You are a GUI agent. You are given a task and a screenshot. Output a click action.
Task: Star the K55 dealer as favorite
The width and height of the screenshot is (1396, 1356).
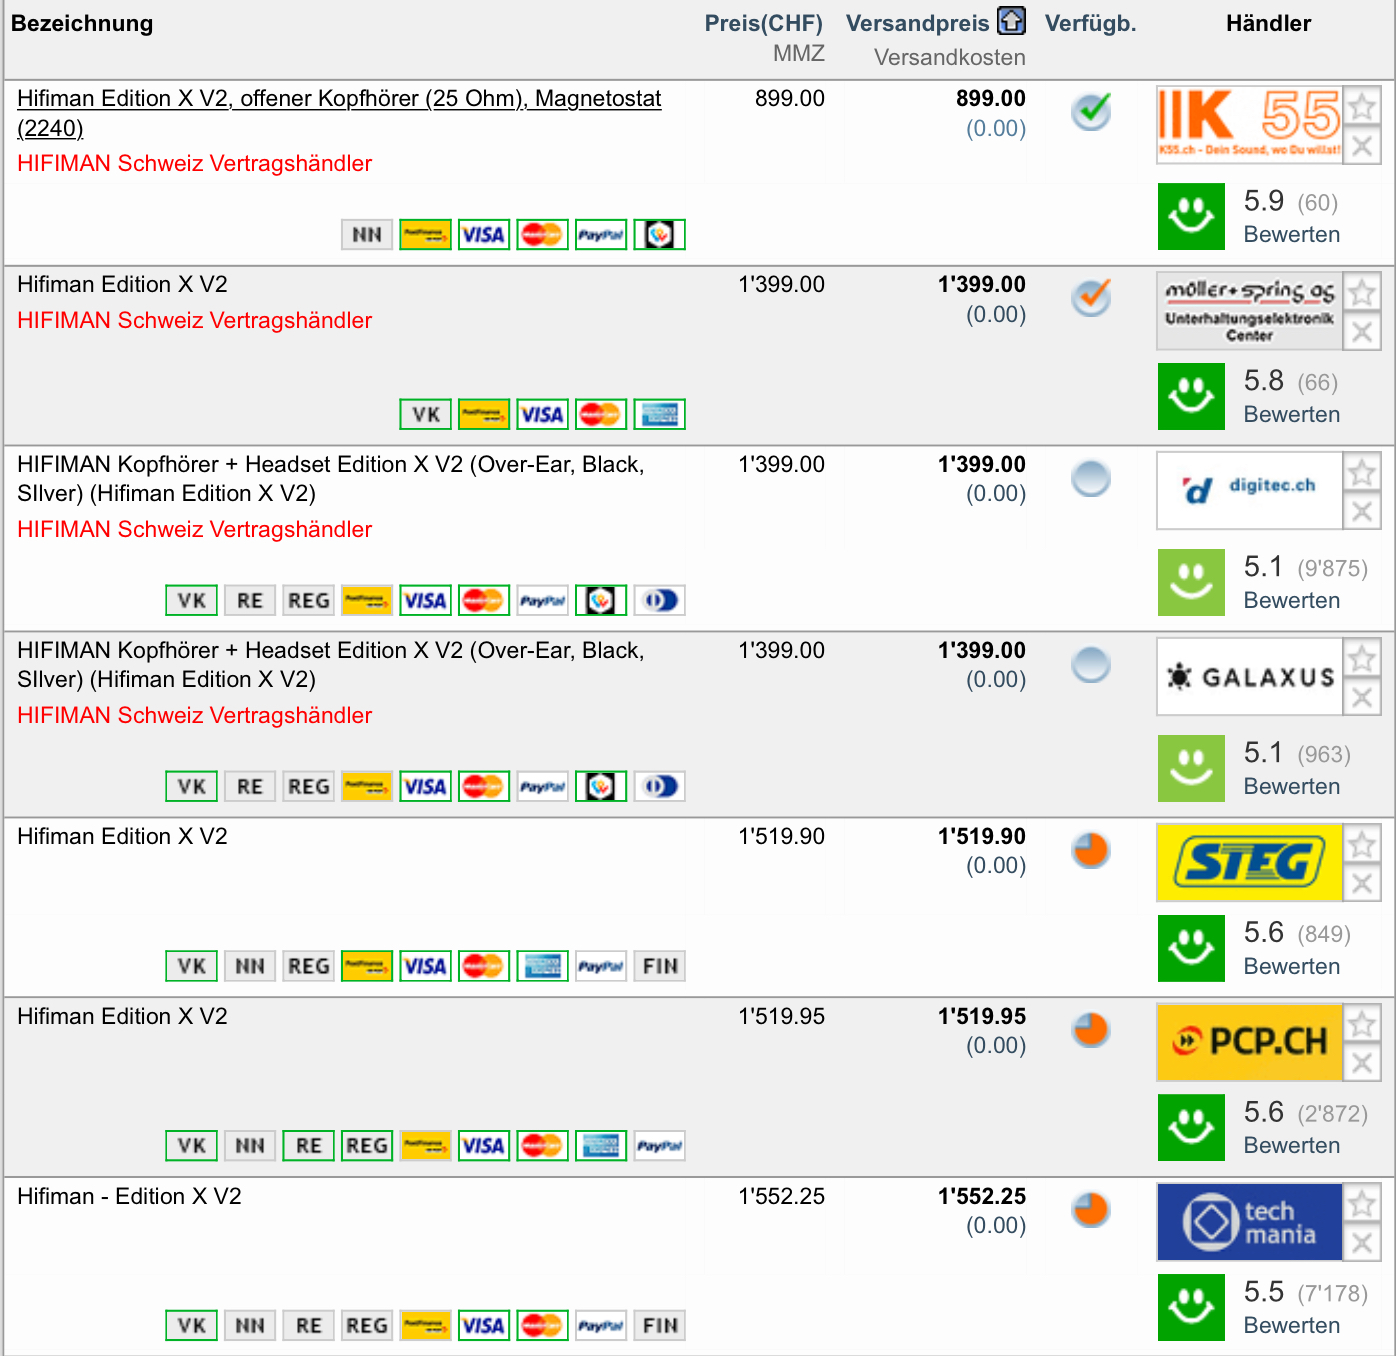1362,106
